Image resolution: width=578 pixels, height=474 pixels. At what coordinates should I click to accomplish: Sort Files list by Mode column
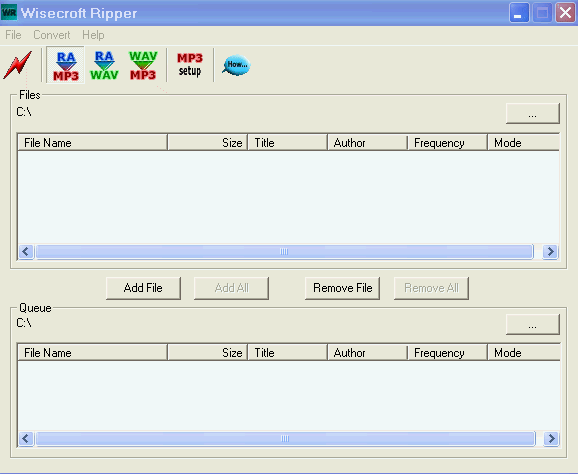524,143
